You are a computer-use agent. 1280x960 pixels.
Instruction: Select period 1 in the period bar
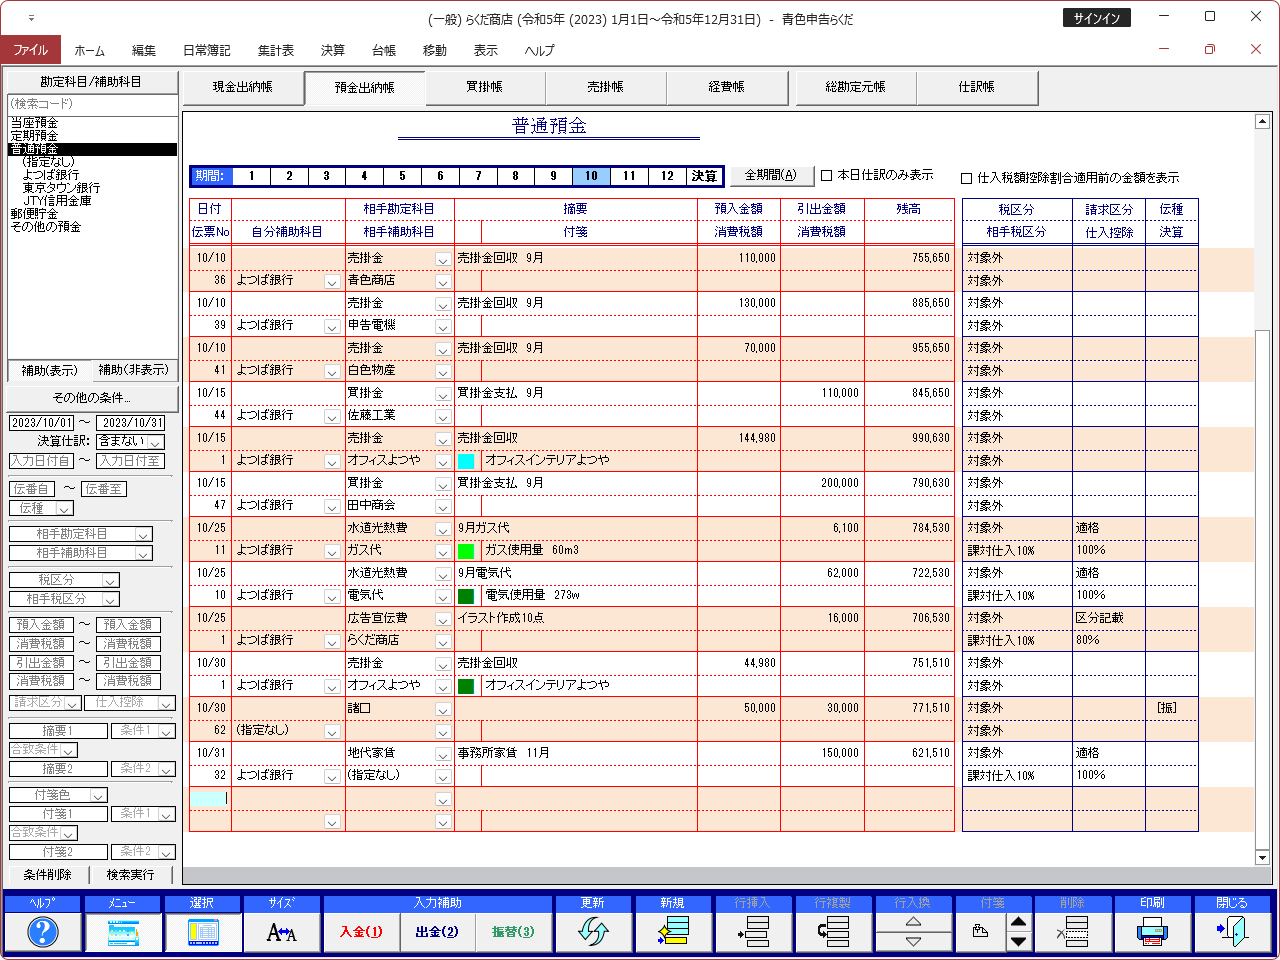click(251, 176)
